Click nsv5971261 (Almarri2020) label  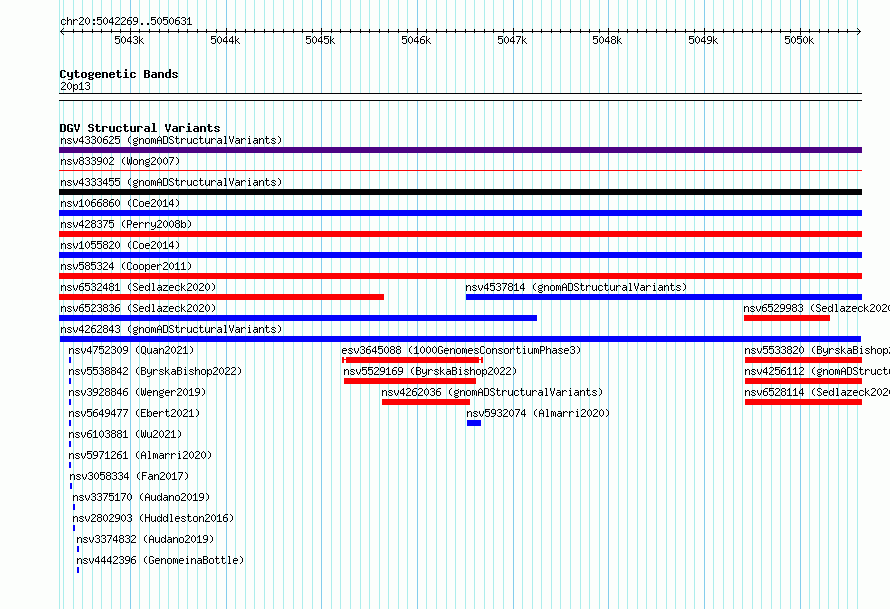140,455
